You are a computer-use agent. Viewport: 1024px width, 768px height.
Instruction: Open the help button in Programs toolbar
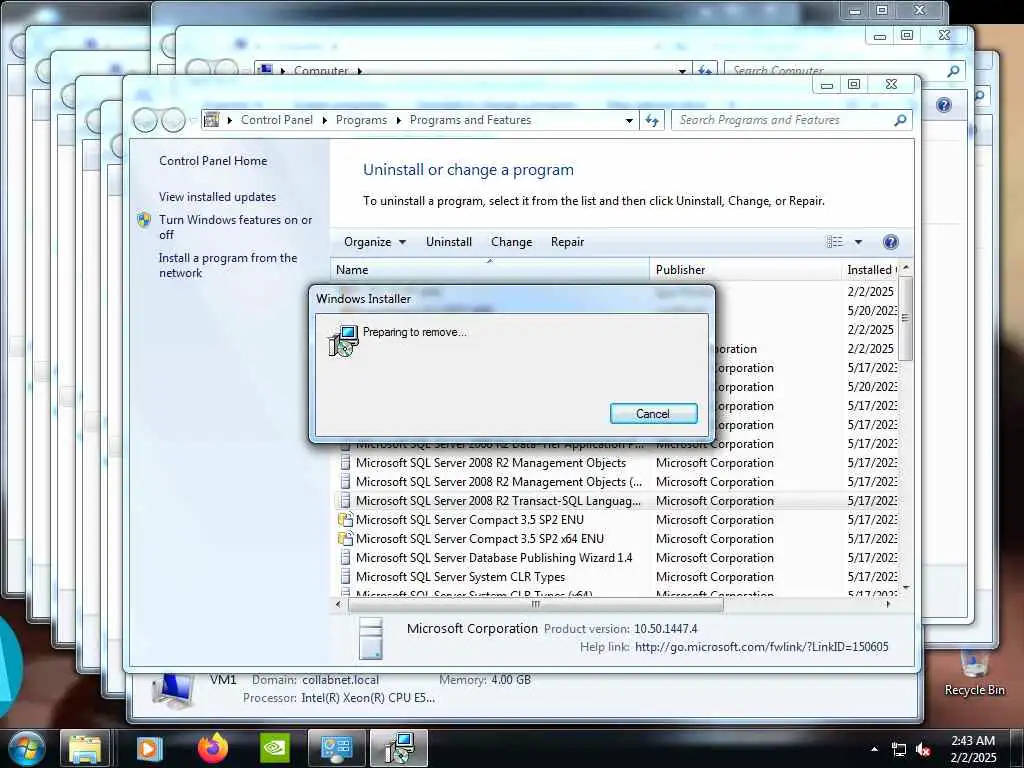(890, 242)
